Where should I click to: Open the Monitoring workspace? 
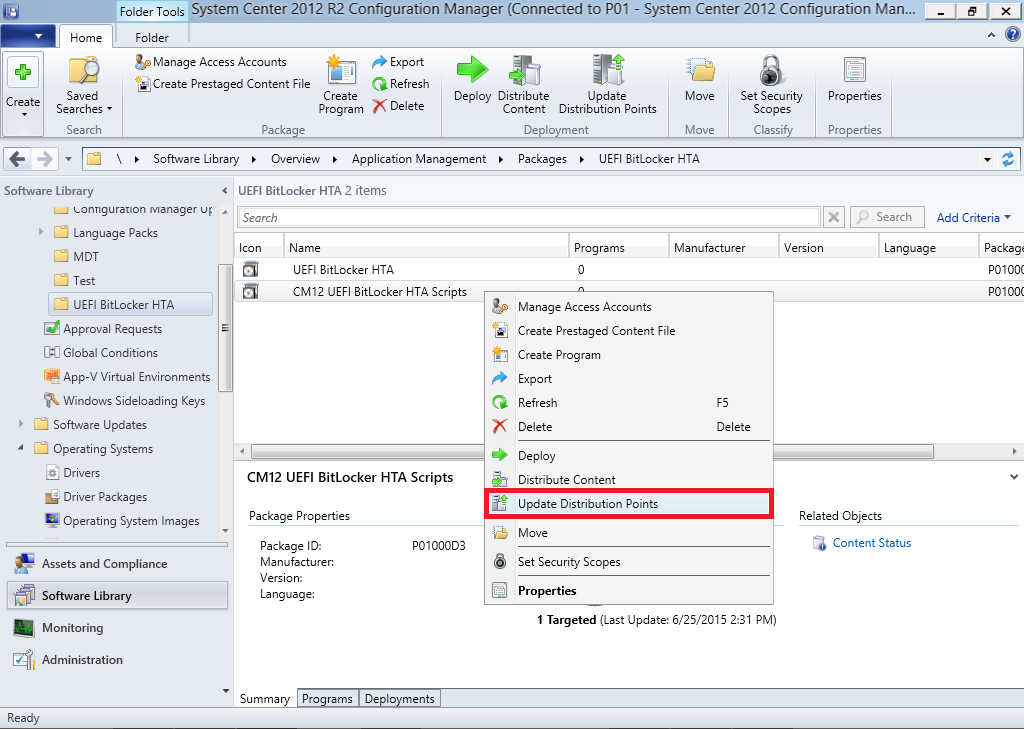(x=118, y=628)
